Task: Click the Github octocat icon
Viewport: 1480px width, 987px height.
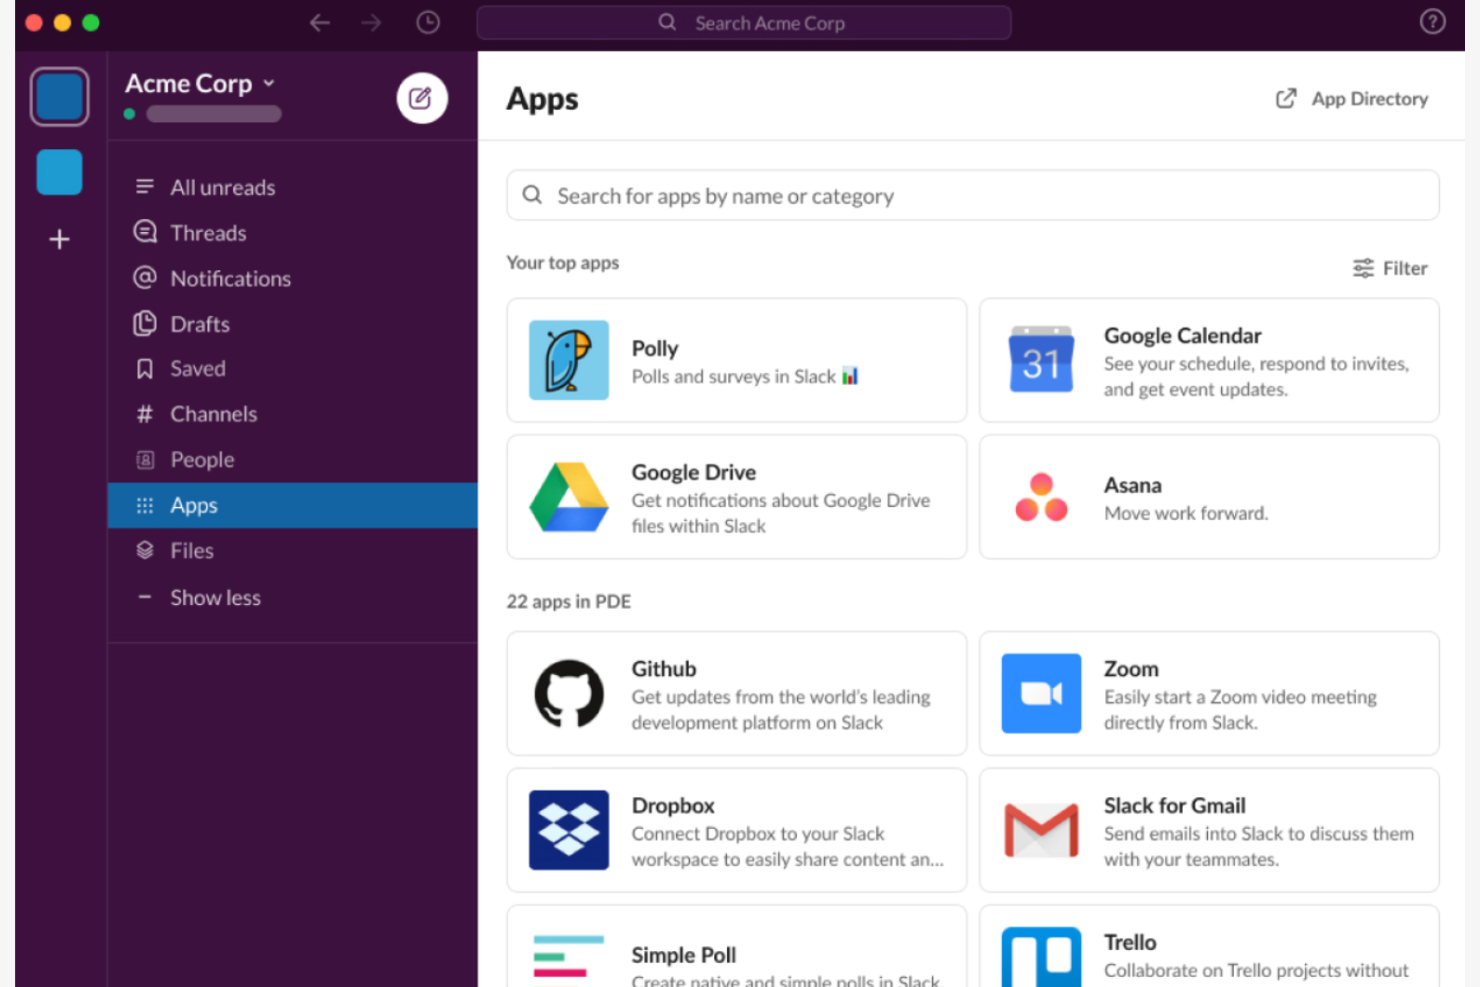Action: [x=569, y=693]
